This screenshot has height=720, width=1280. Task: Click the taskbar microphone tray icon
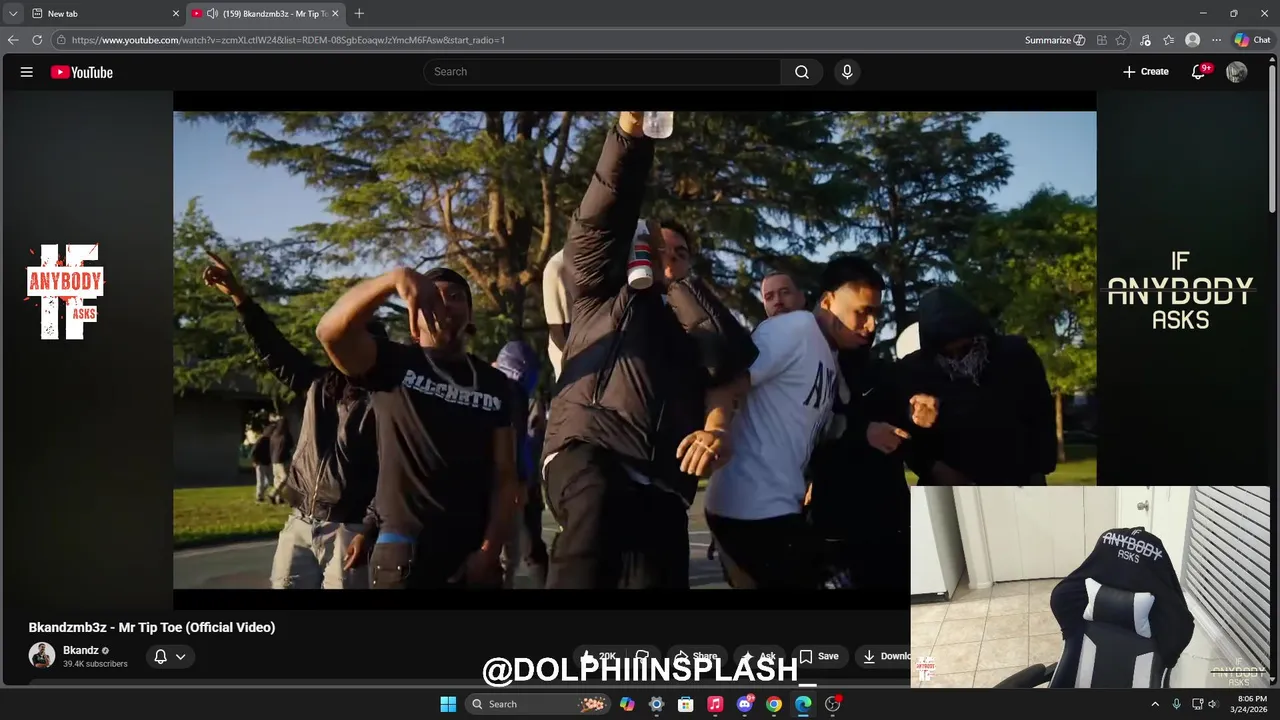click(1176, 704)
